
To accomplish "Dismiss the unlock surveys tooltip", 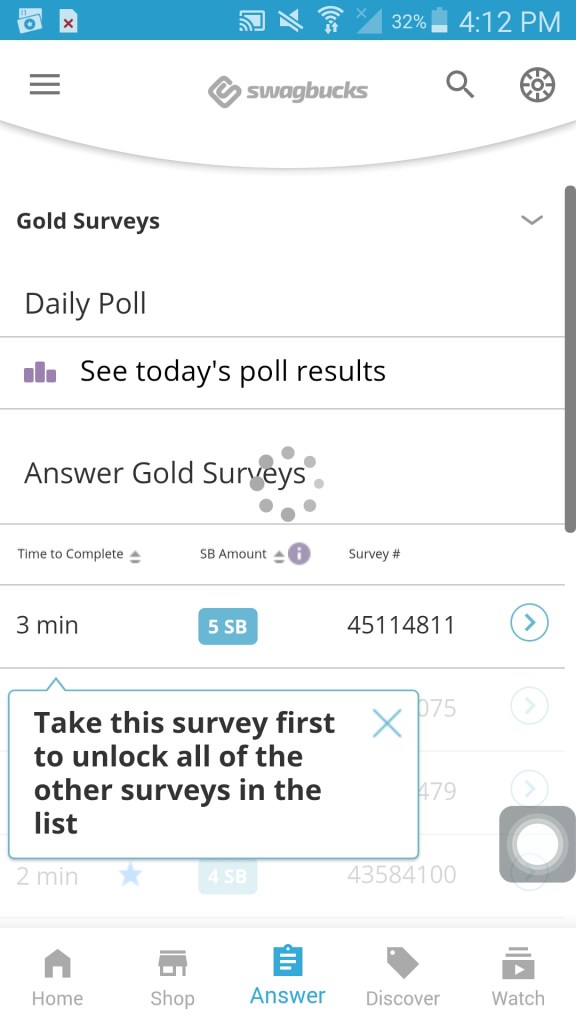I will (388, 723).
